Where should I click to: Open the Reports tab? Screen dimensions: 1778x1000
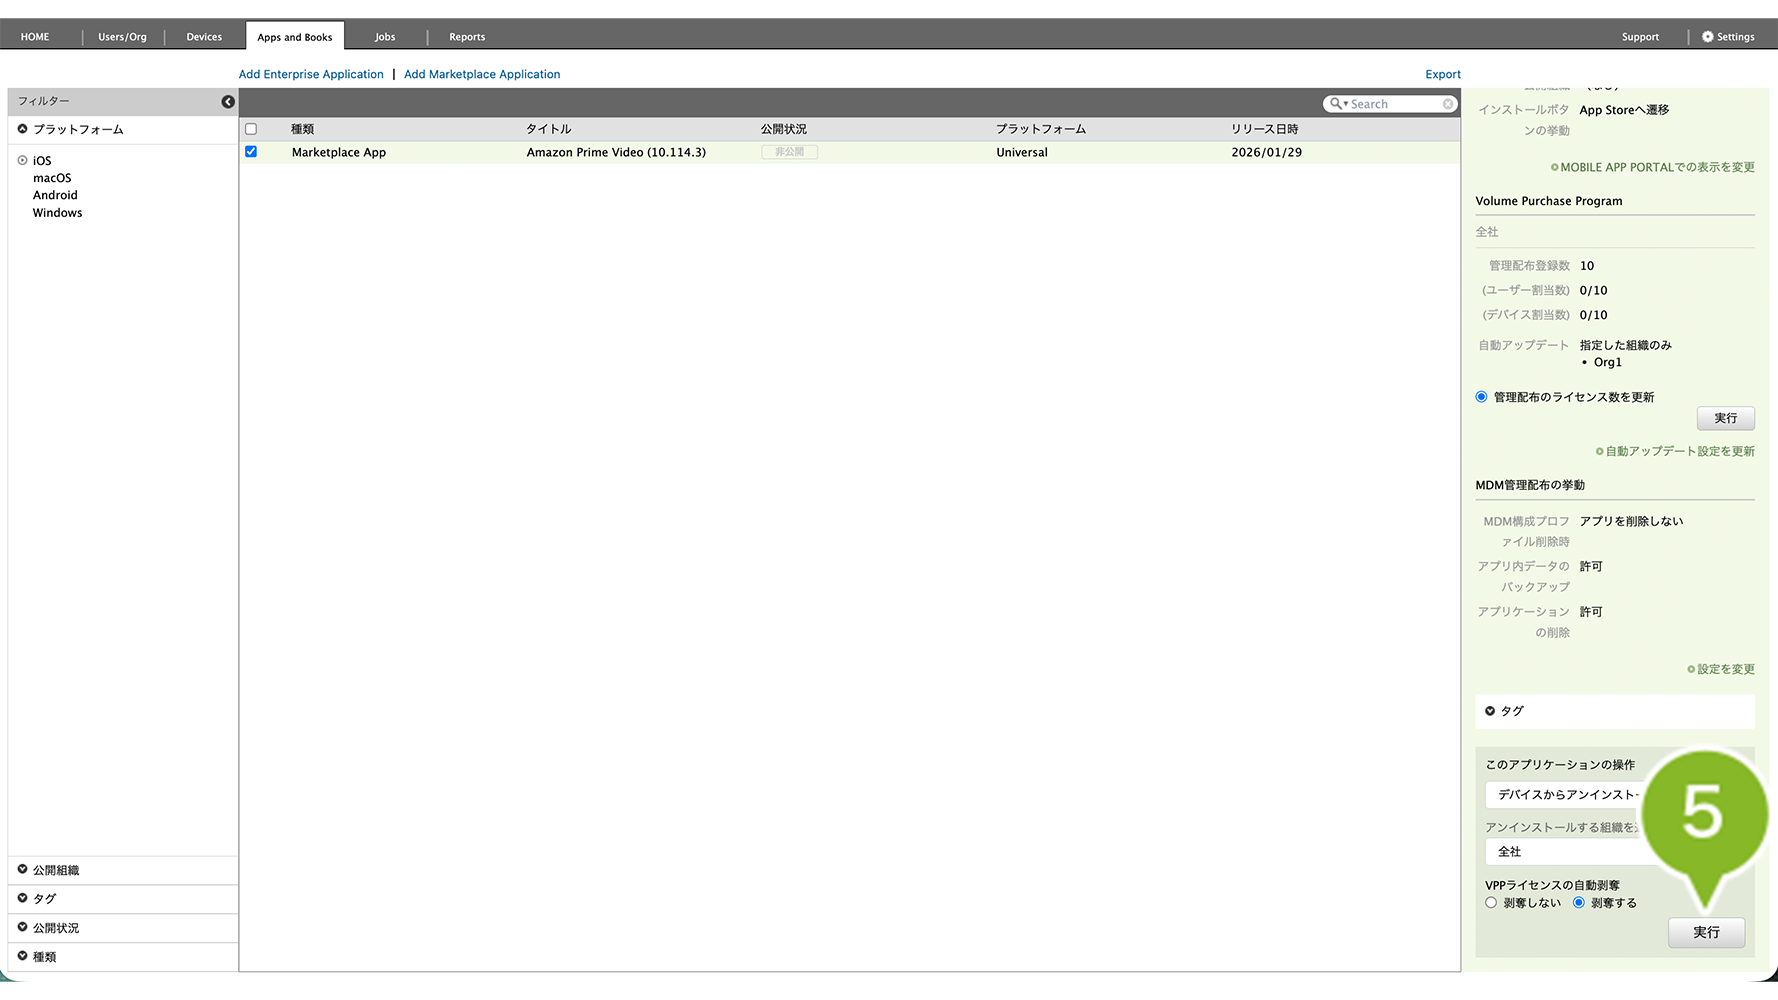467,37
